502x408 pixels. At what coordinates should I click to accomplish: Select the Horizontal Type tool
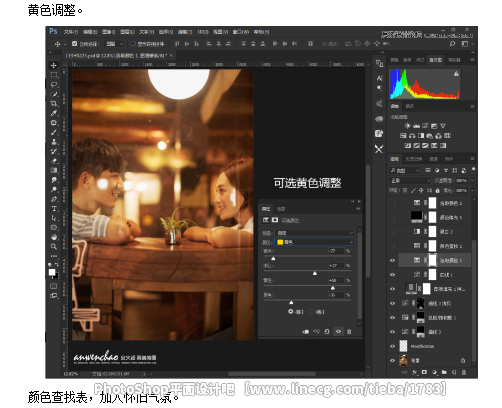[x=53, y=209]
